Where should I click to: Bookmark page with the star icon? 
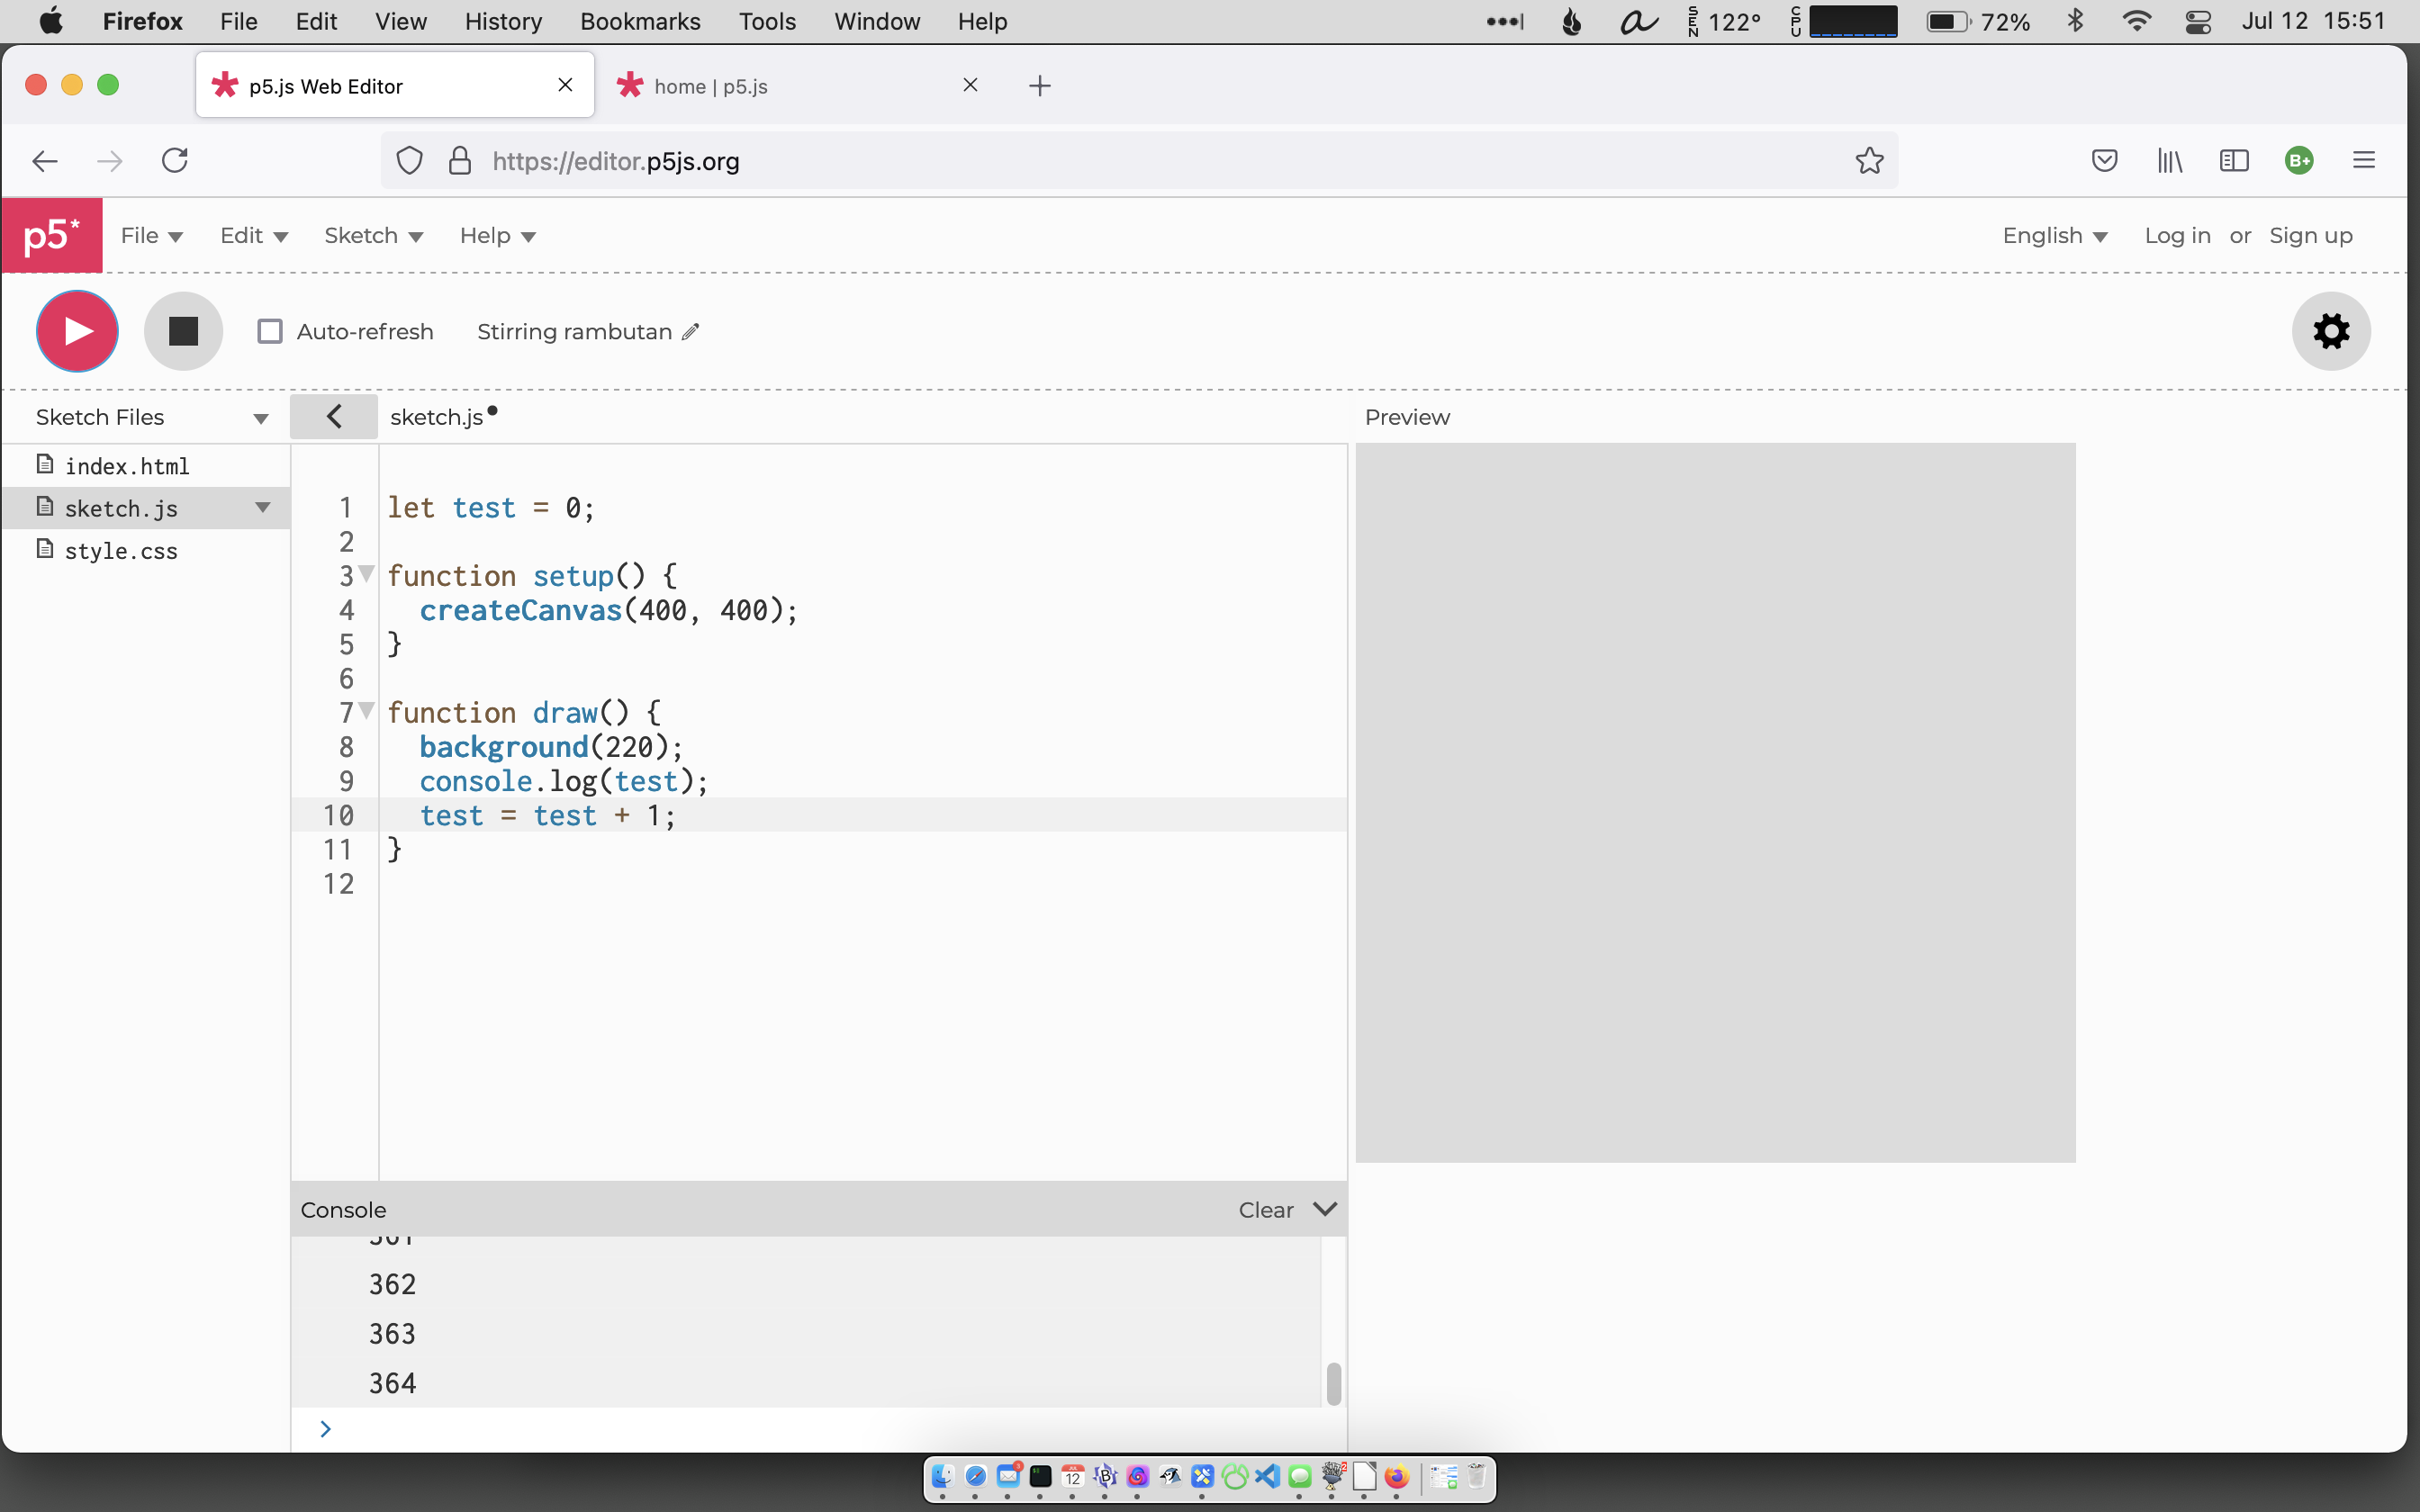click(1868, 161)
